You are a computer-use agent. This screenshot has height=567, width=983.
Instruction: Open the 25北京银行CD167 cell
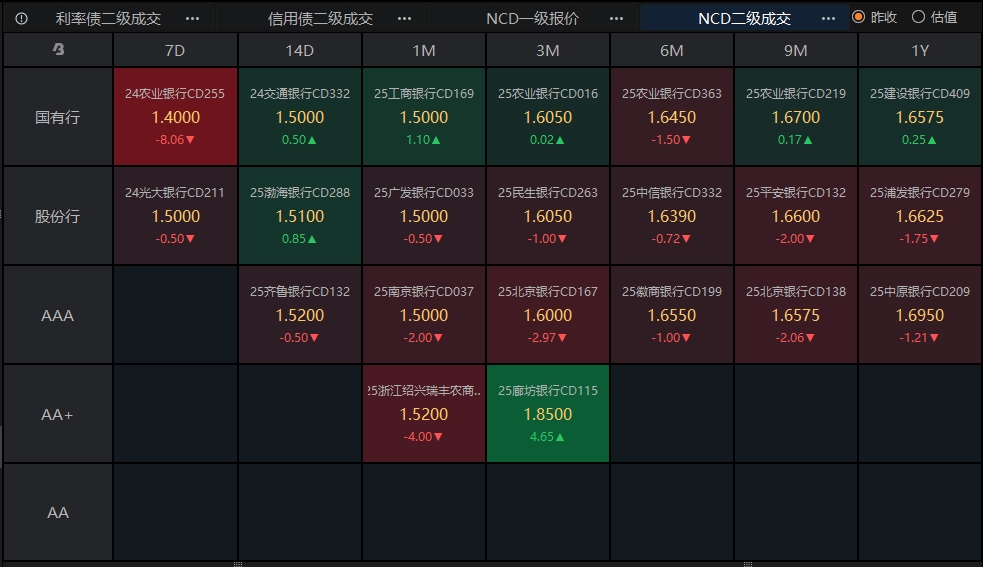click(548, 315)
